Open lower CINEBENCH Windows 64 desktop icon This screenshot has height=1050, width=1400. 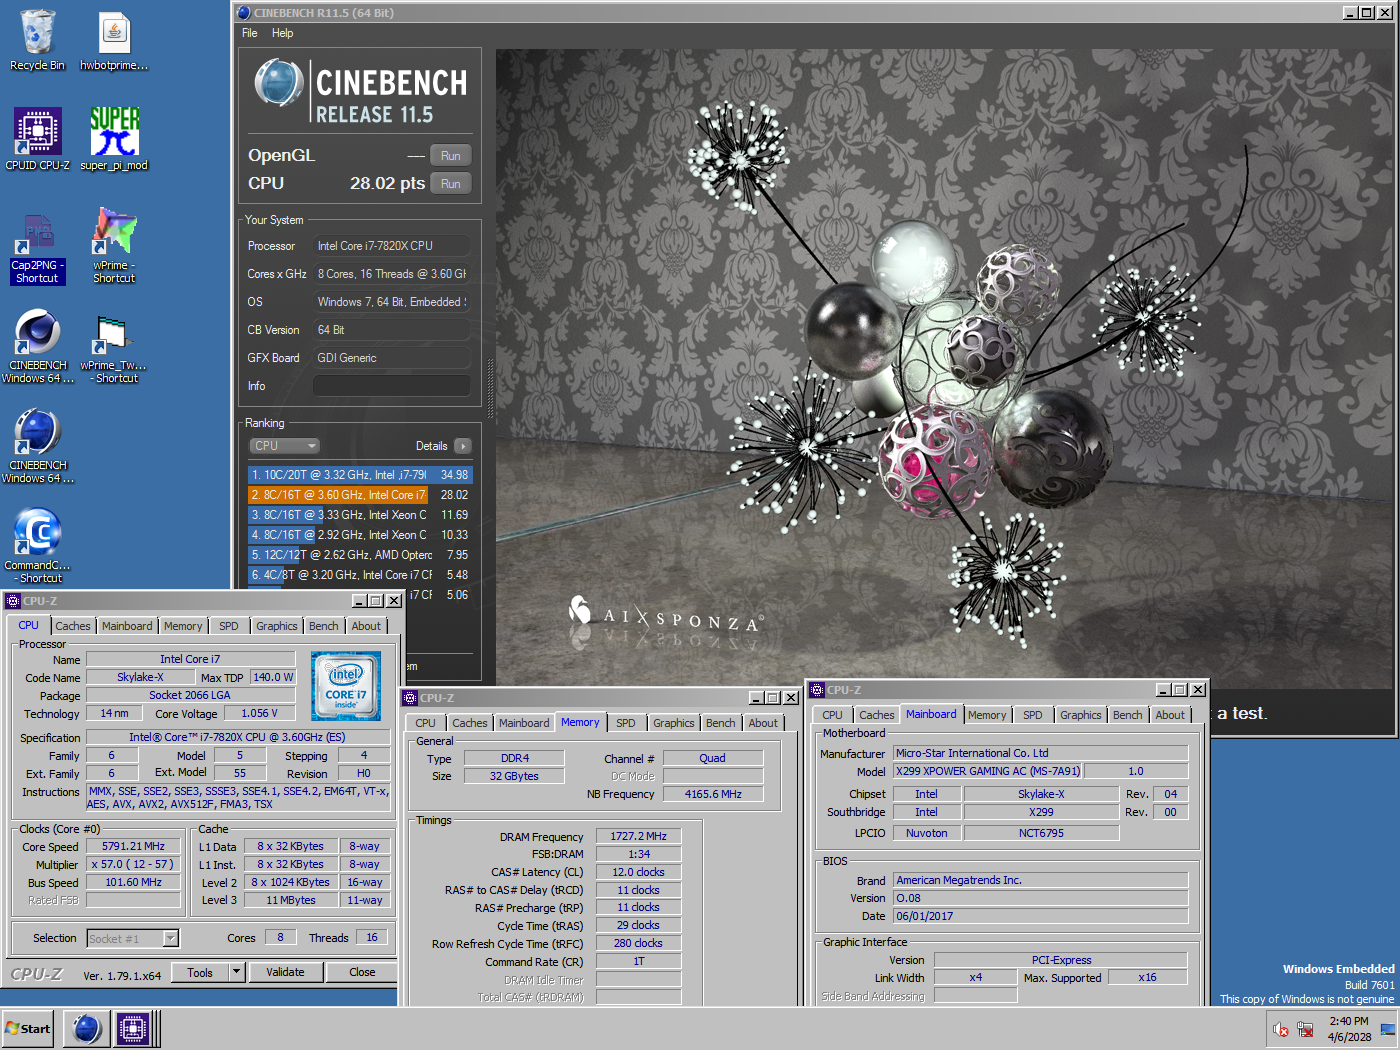tap(38, 447)
